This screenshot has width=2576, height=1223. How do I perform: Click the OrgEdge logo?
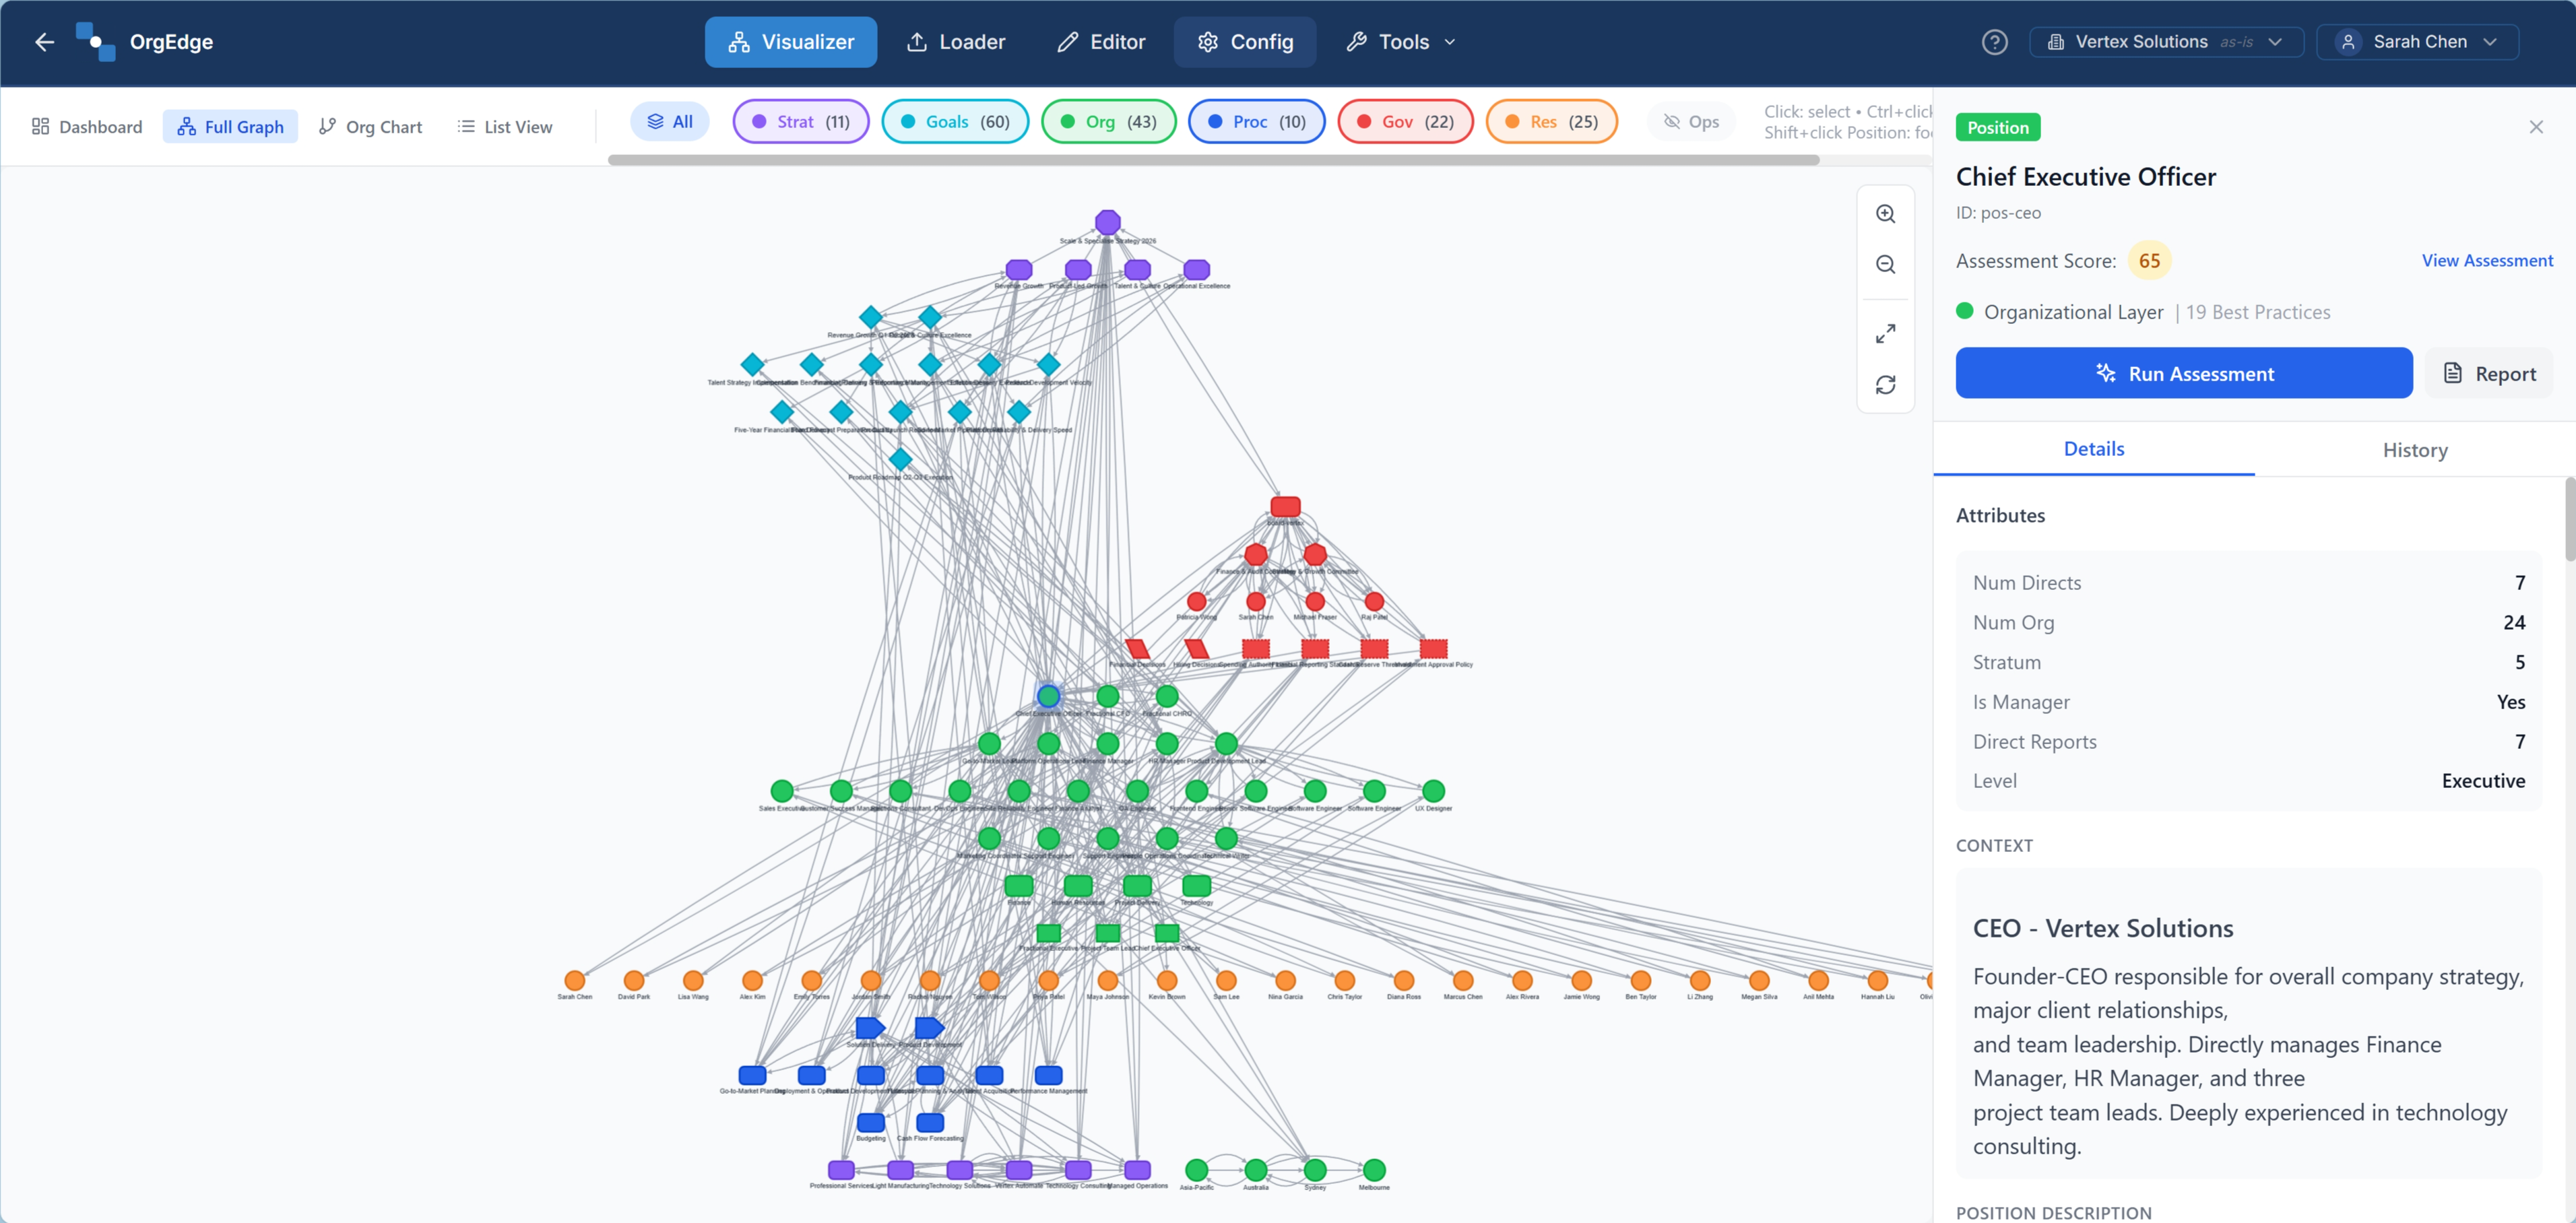coord(96,42)
